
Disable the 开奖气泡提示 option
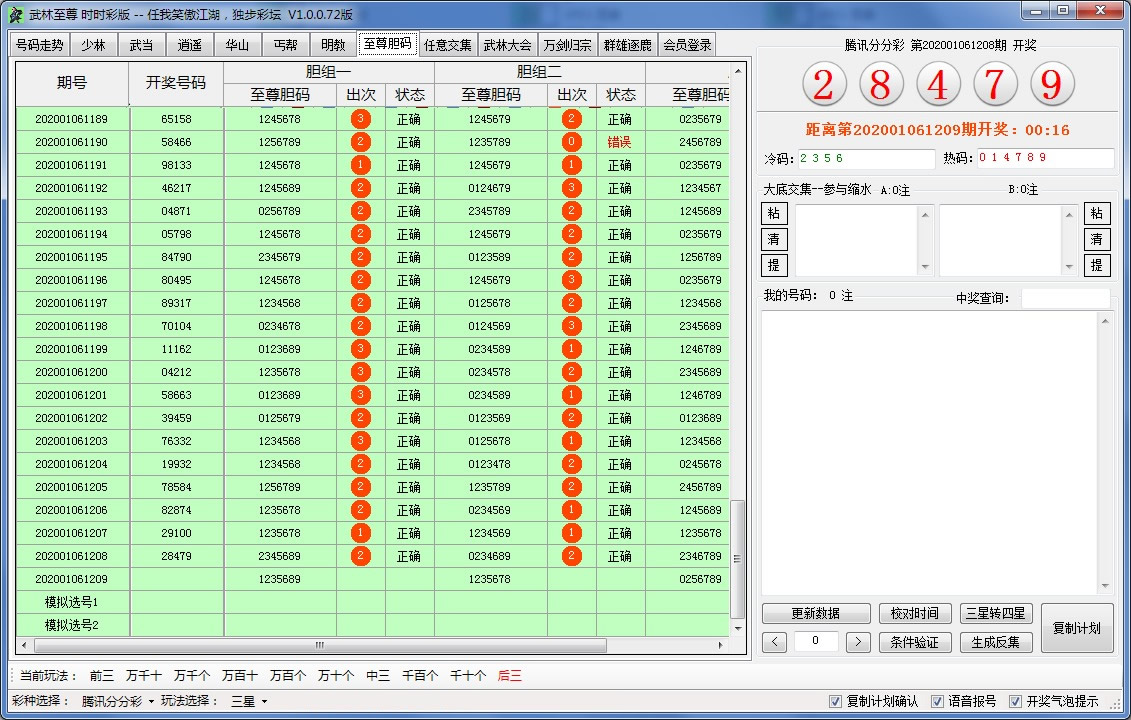(x=1017, y=703)
